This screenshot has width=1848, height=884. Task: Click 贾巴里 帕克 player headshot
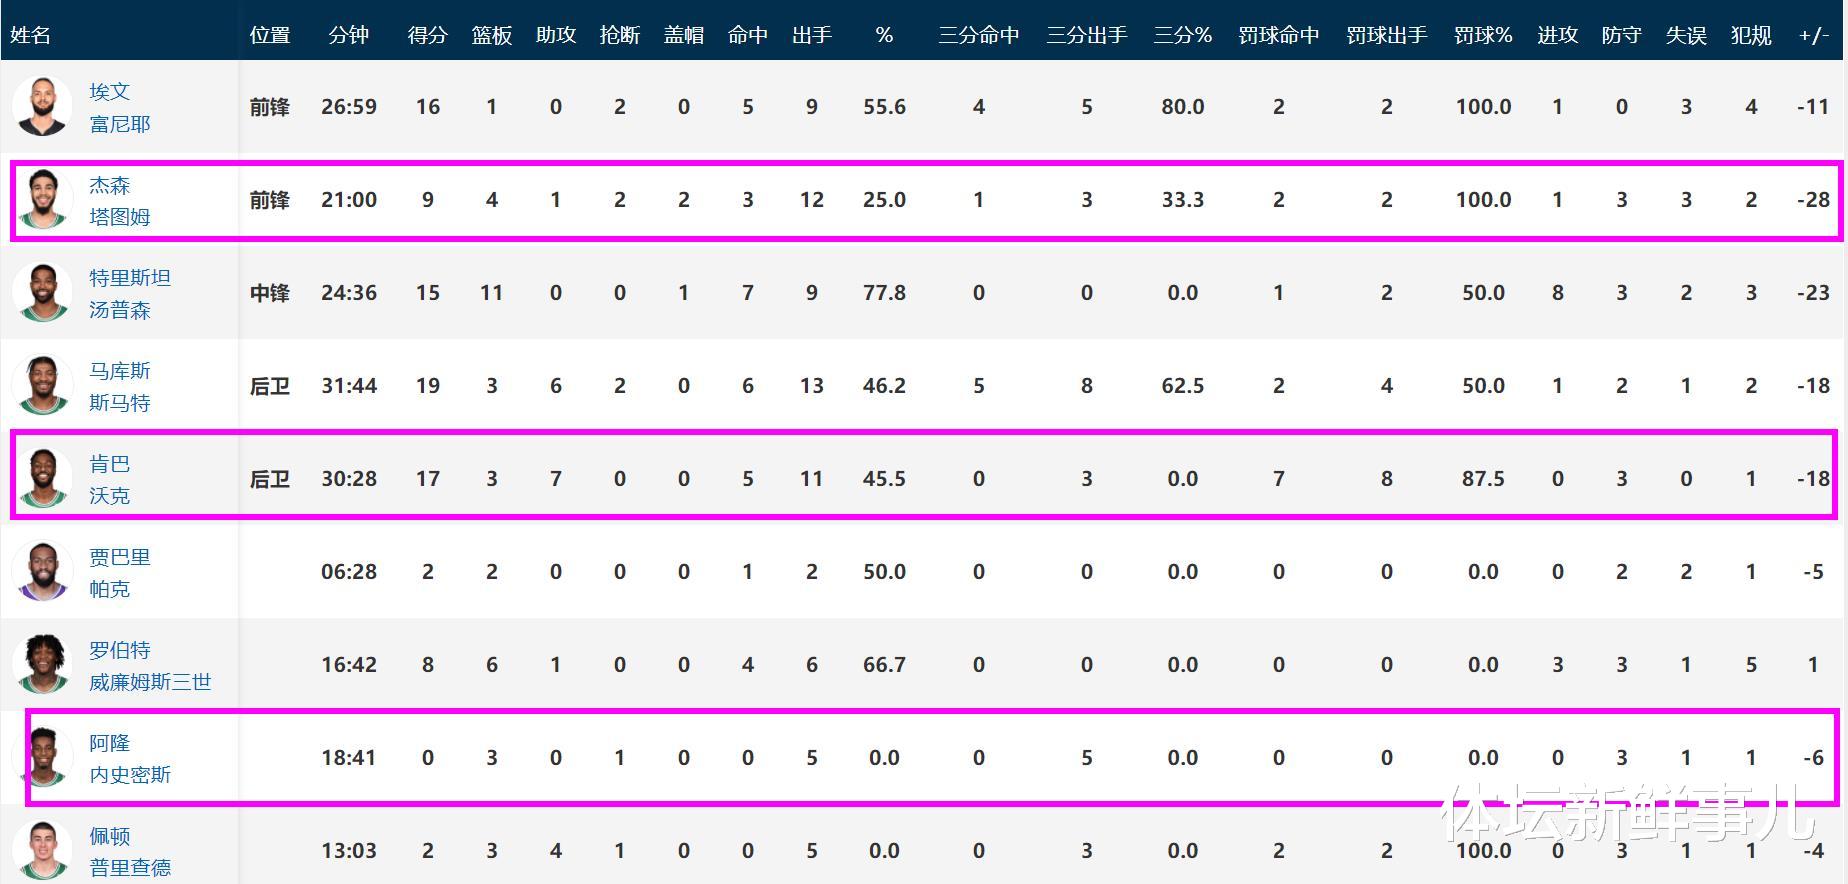(42, 572)
